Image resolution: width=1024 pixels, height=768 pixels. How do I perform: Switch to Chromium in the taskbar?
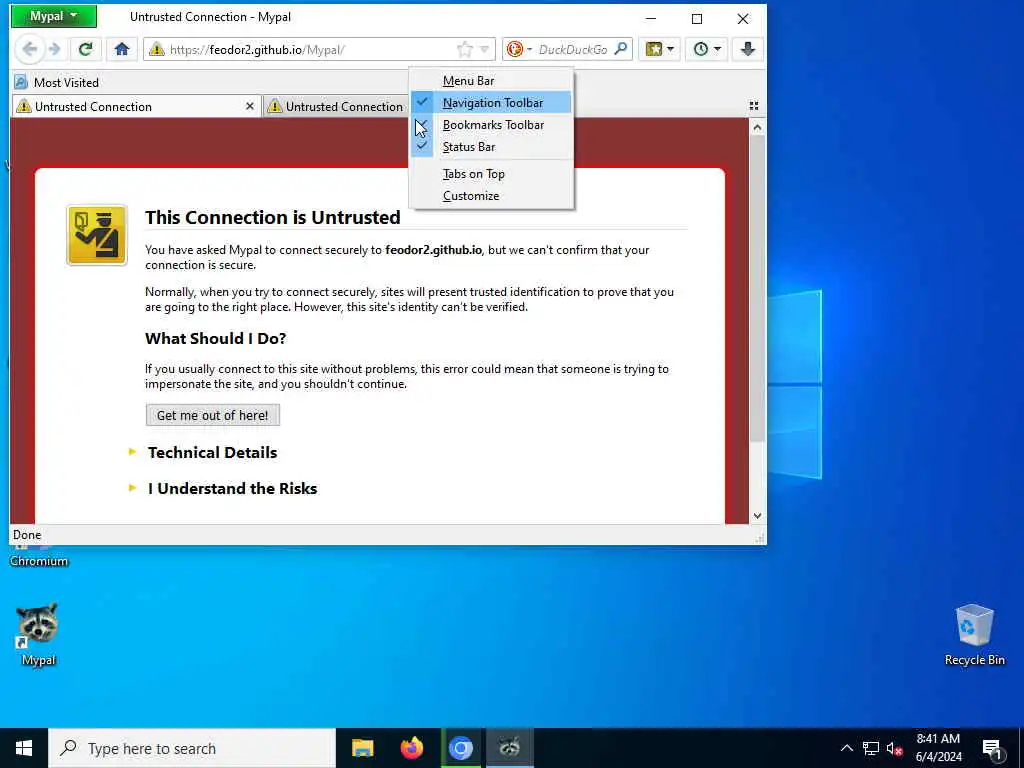tap(460, 748)
